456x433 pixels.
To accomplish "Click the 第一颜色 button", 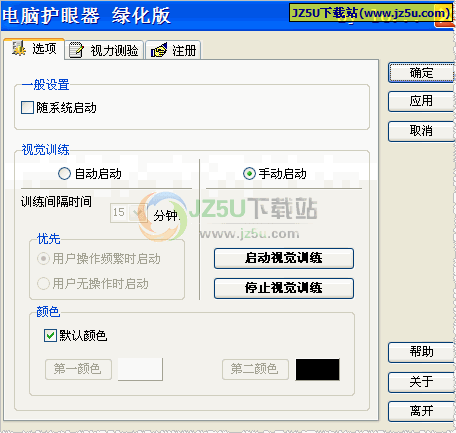I will [x=78, y=369].
